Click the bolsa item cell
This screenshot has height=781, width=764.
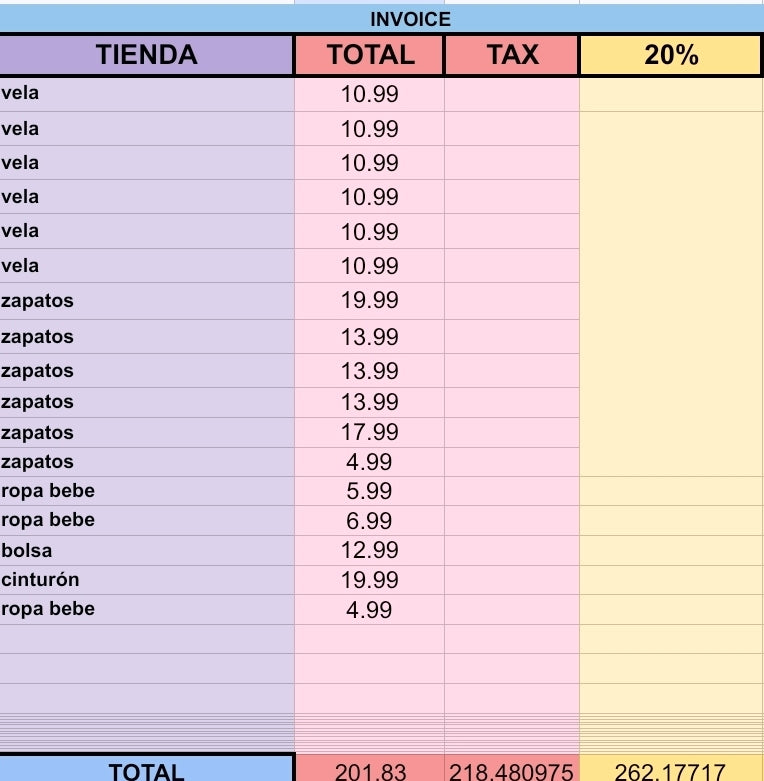pos(147,550)
